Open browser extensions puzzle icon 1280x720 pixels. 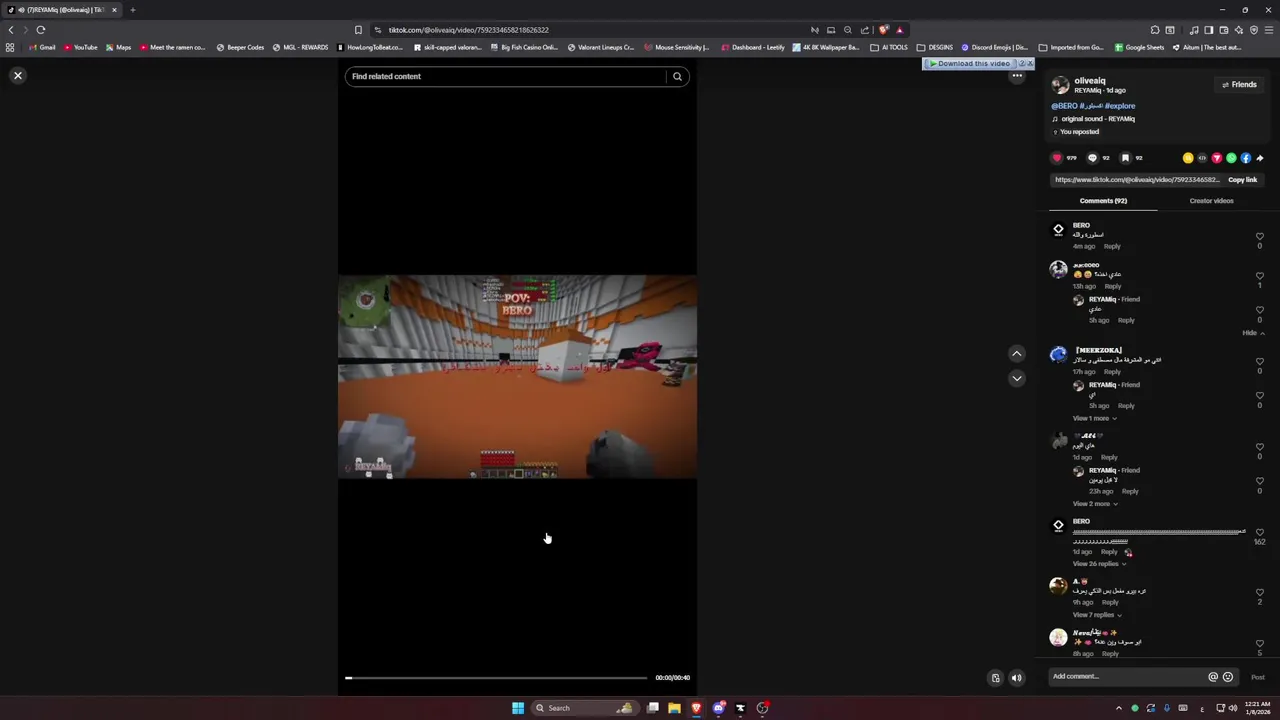[1155, 30]
